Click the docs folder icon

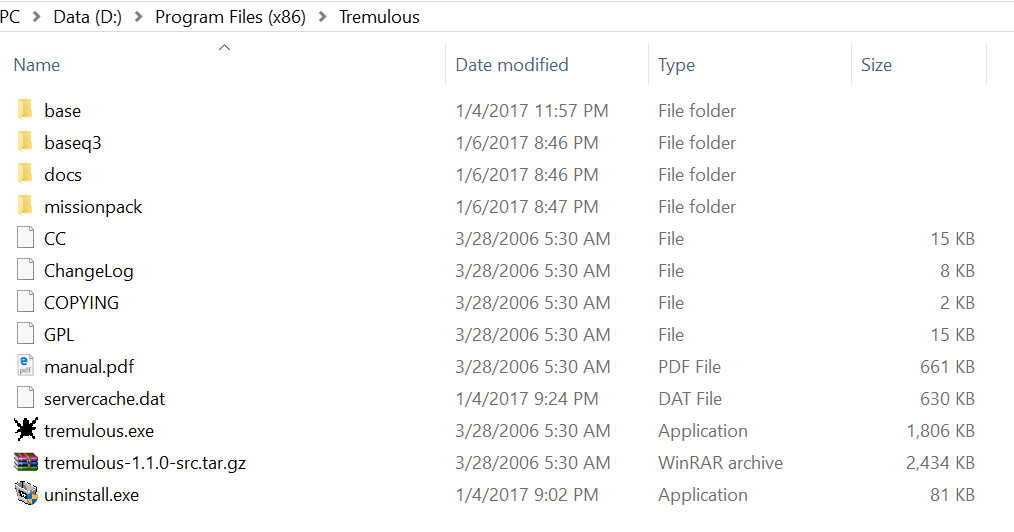tap(26, 174)
